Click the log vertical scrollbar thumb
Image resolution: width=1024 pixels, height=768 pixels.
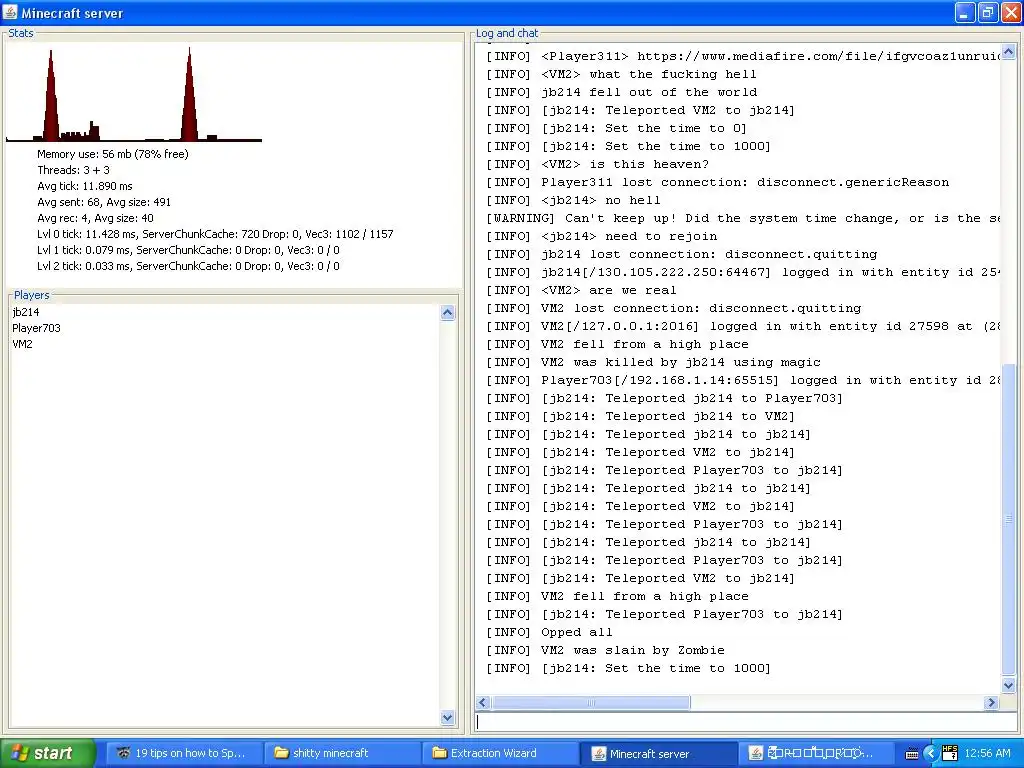click(1008, 520)
